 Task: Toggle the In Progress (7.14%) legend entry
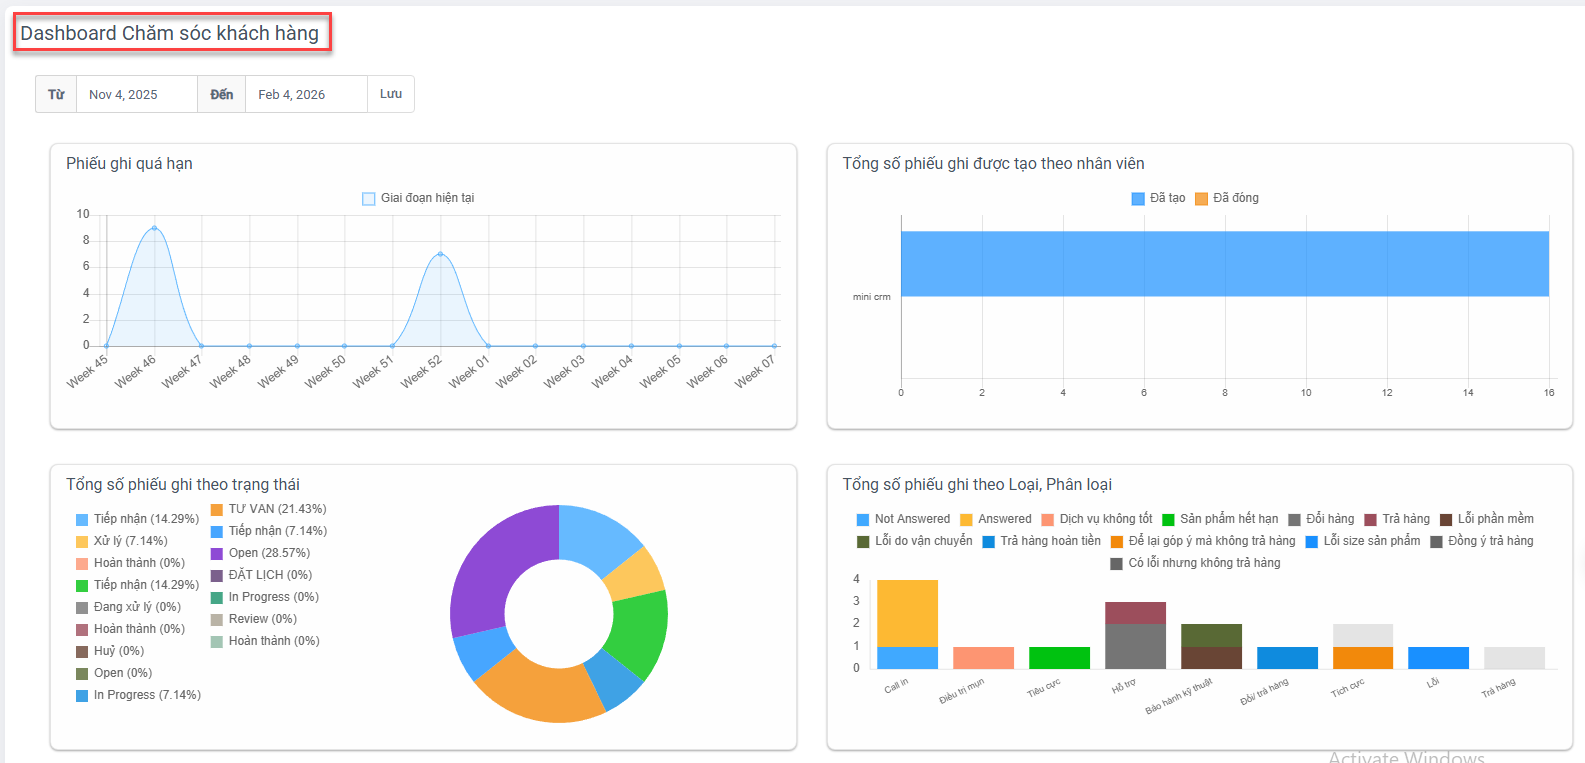138,695
